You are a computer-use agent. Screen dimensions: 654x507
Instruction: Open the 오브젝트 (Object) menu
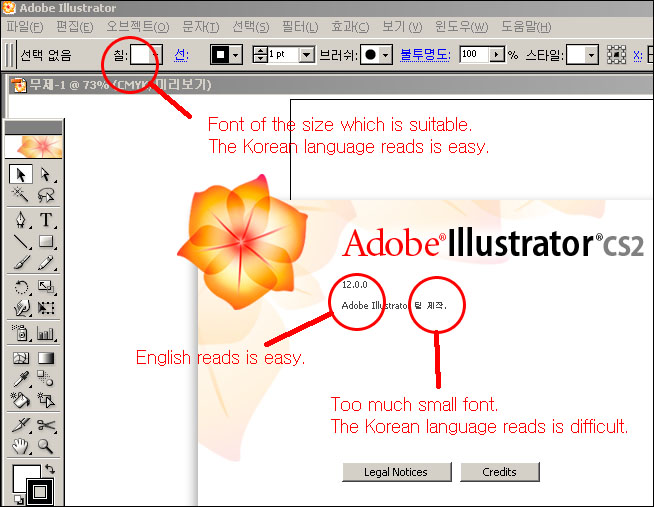point(138,27)
